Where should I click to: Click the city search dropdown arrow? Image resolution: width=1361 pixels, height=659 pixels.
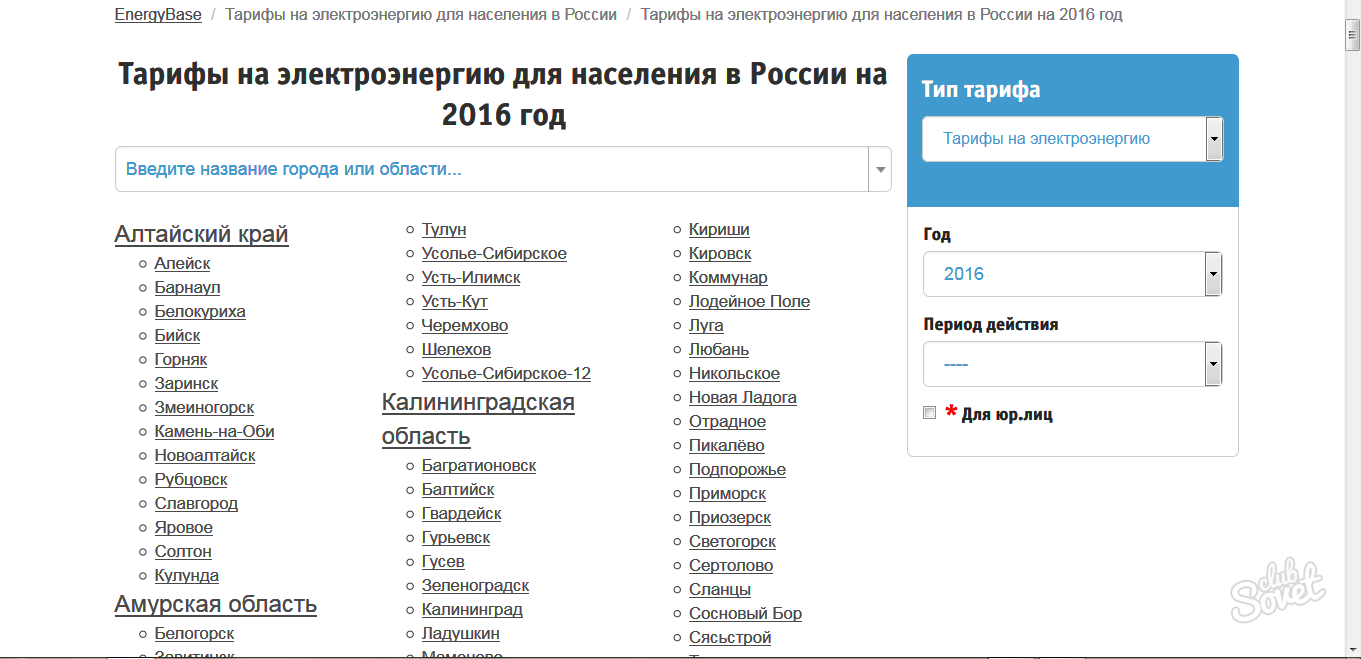point(880,169)
